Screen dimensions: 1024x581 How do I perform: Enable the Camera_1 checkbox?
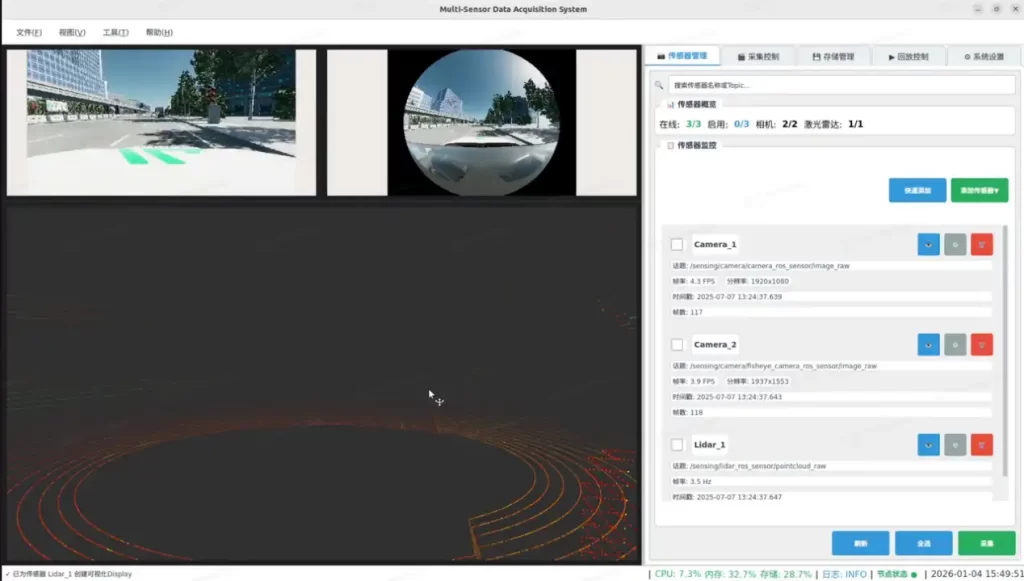tap(677, 245)
